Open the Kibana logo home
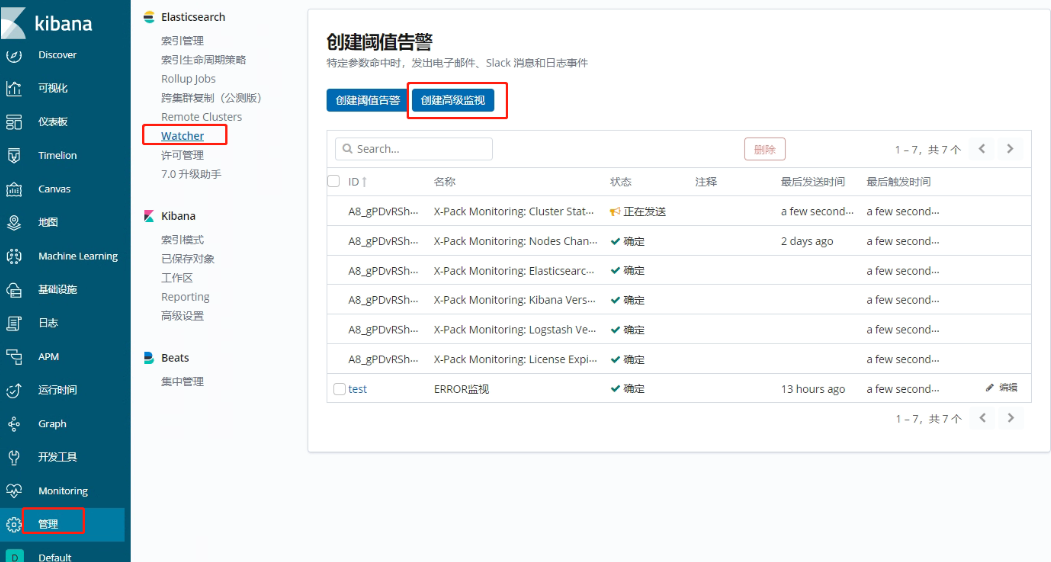 [47, 23]
